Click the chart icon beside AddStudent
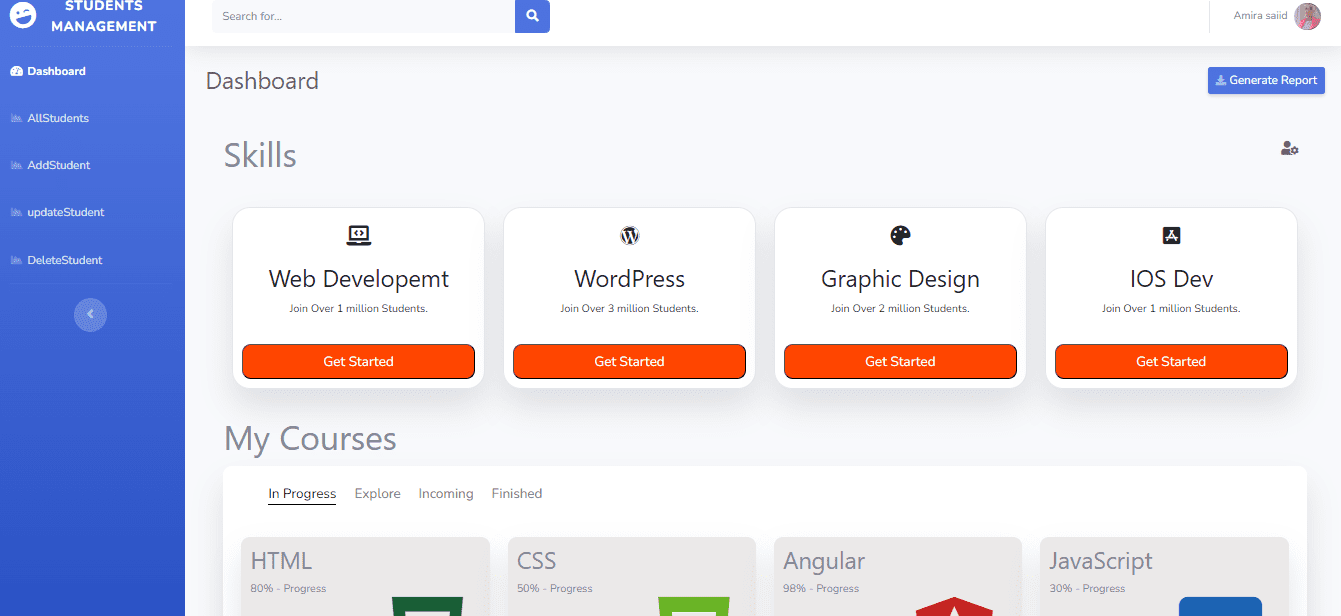 coord(16,165)
